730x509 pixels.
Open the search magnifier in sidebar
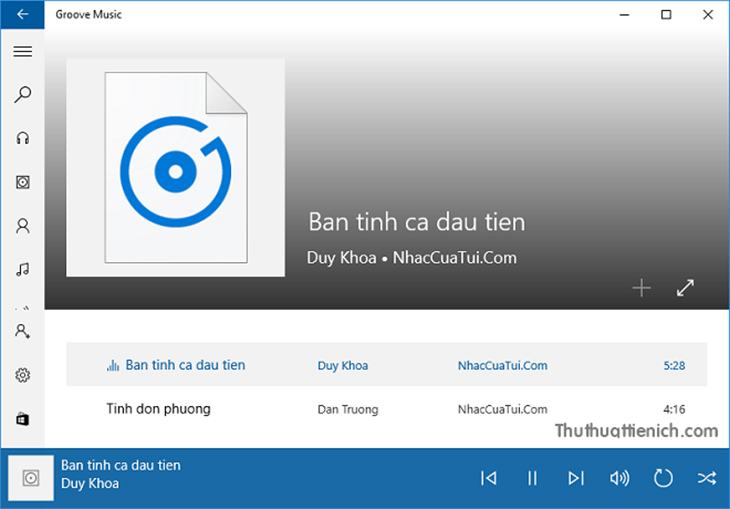pos(22,95)
